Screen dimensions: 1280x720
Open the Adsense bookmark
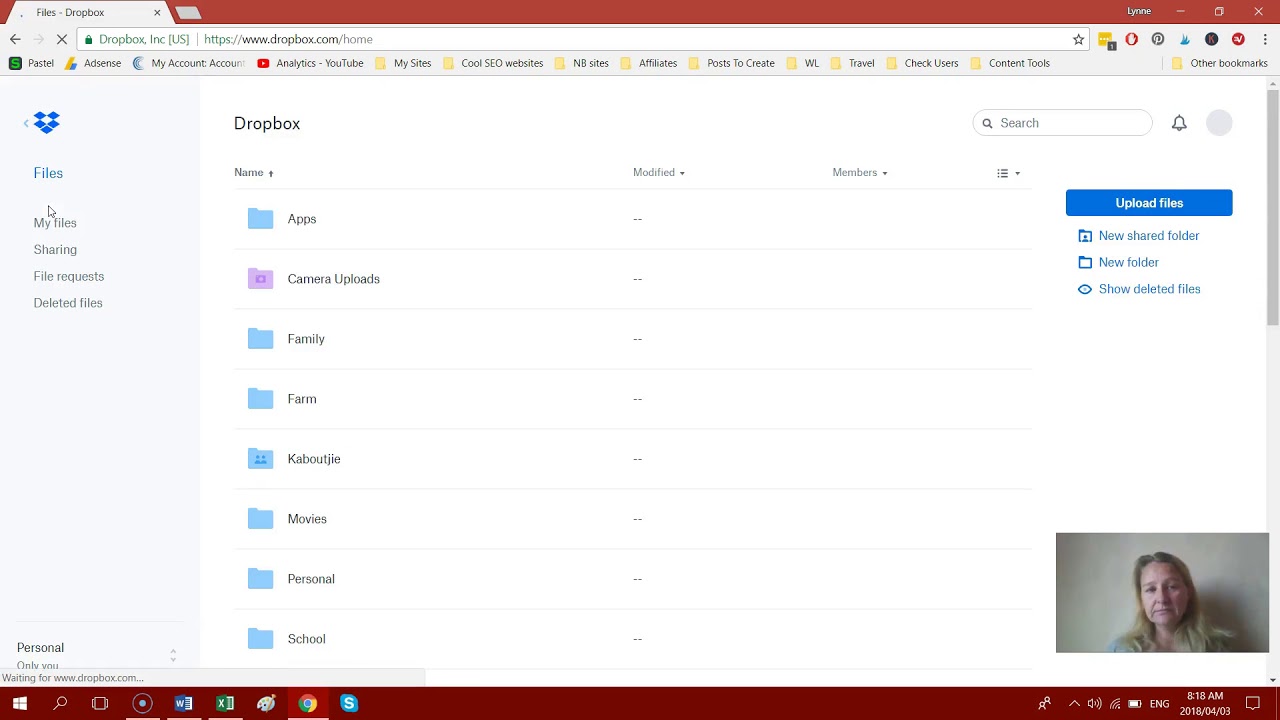coord(93,63)
